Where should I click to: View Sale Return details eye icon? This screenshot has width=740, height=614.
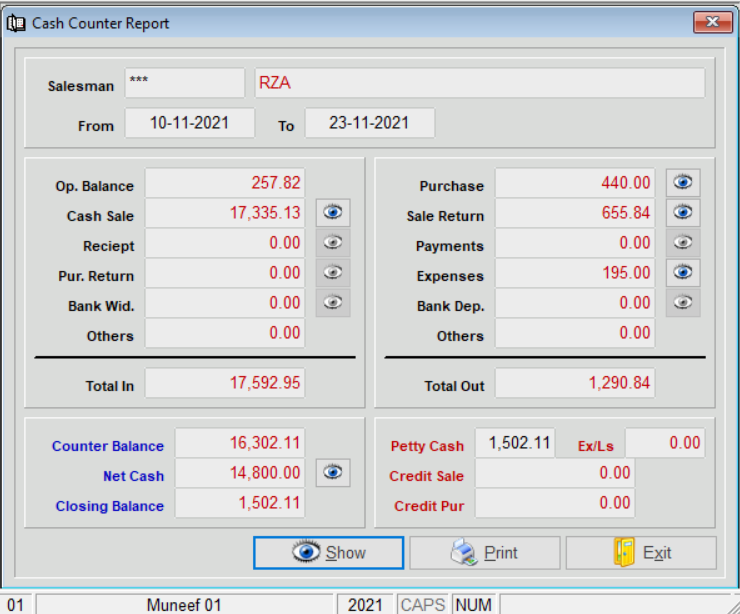683,213
